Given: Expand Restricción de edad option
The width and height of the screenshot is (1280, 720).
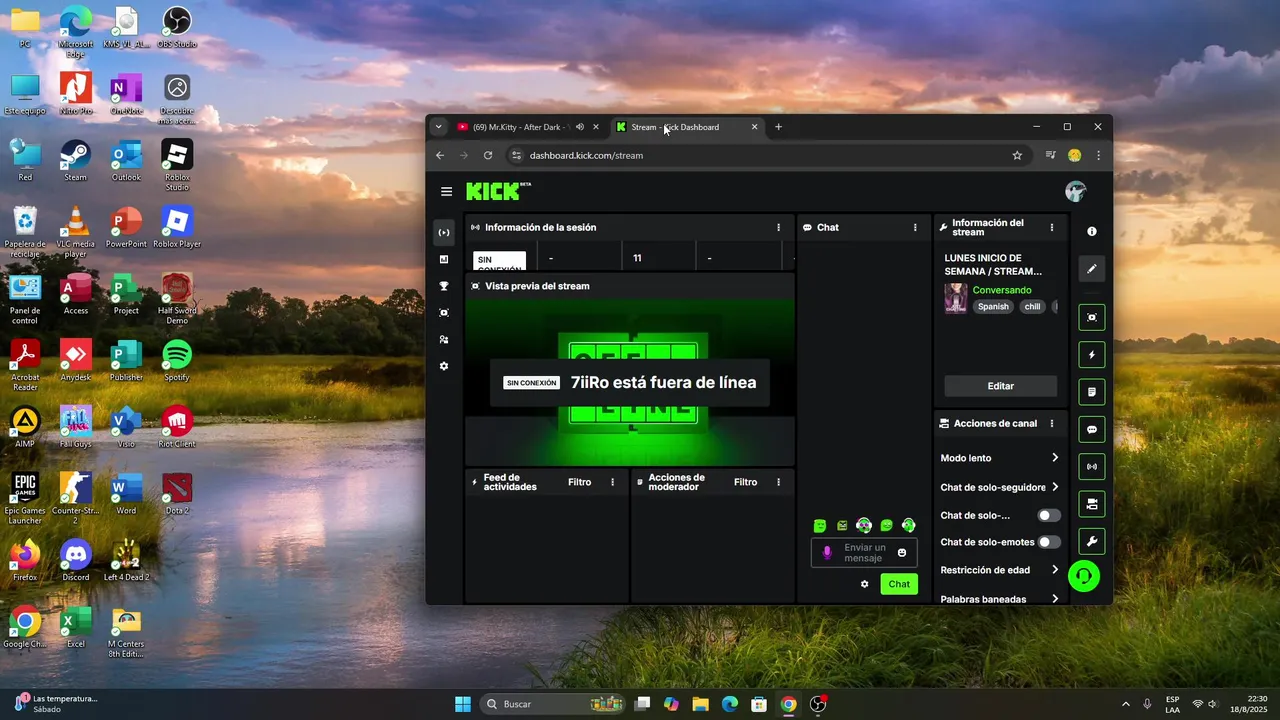Looking at the screenshot, I should tap(999, 570).
